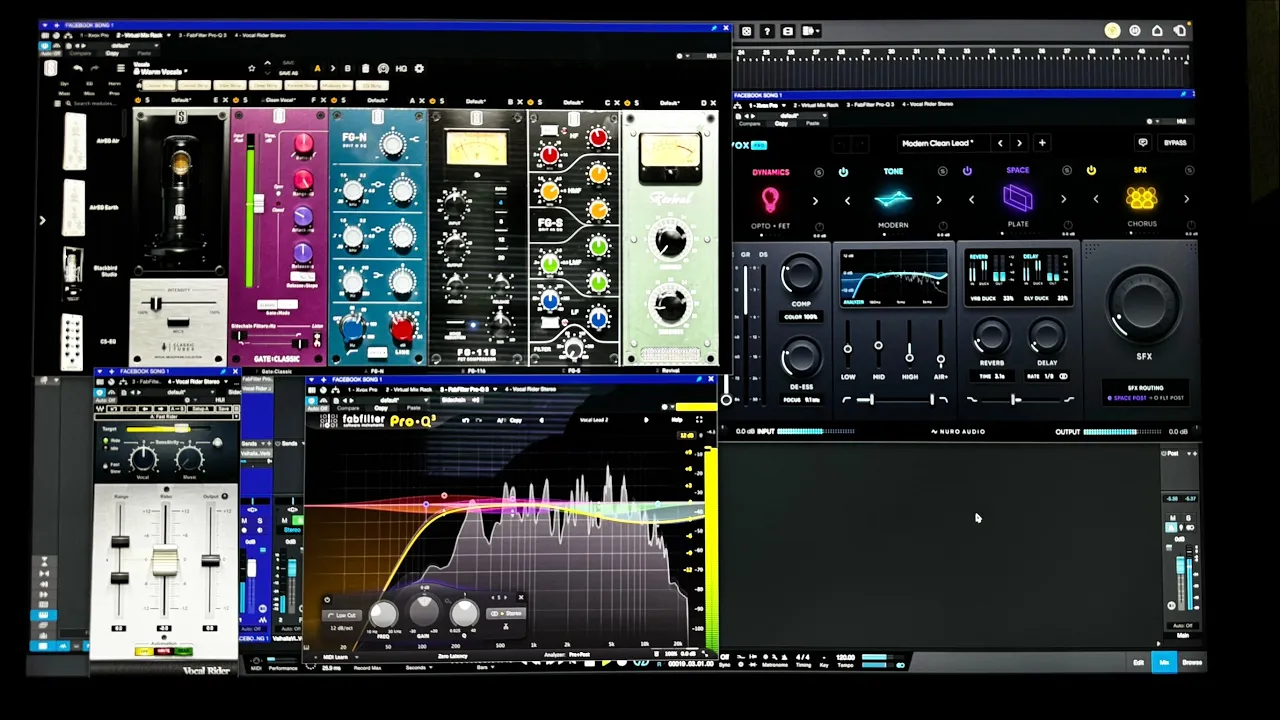The width and height of the screenshot is (1280, 720).
Task: Toggle HQ mode in Virtual Mix Rack
Action: [401, 69]
